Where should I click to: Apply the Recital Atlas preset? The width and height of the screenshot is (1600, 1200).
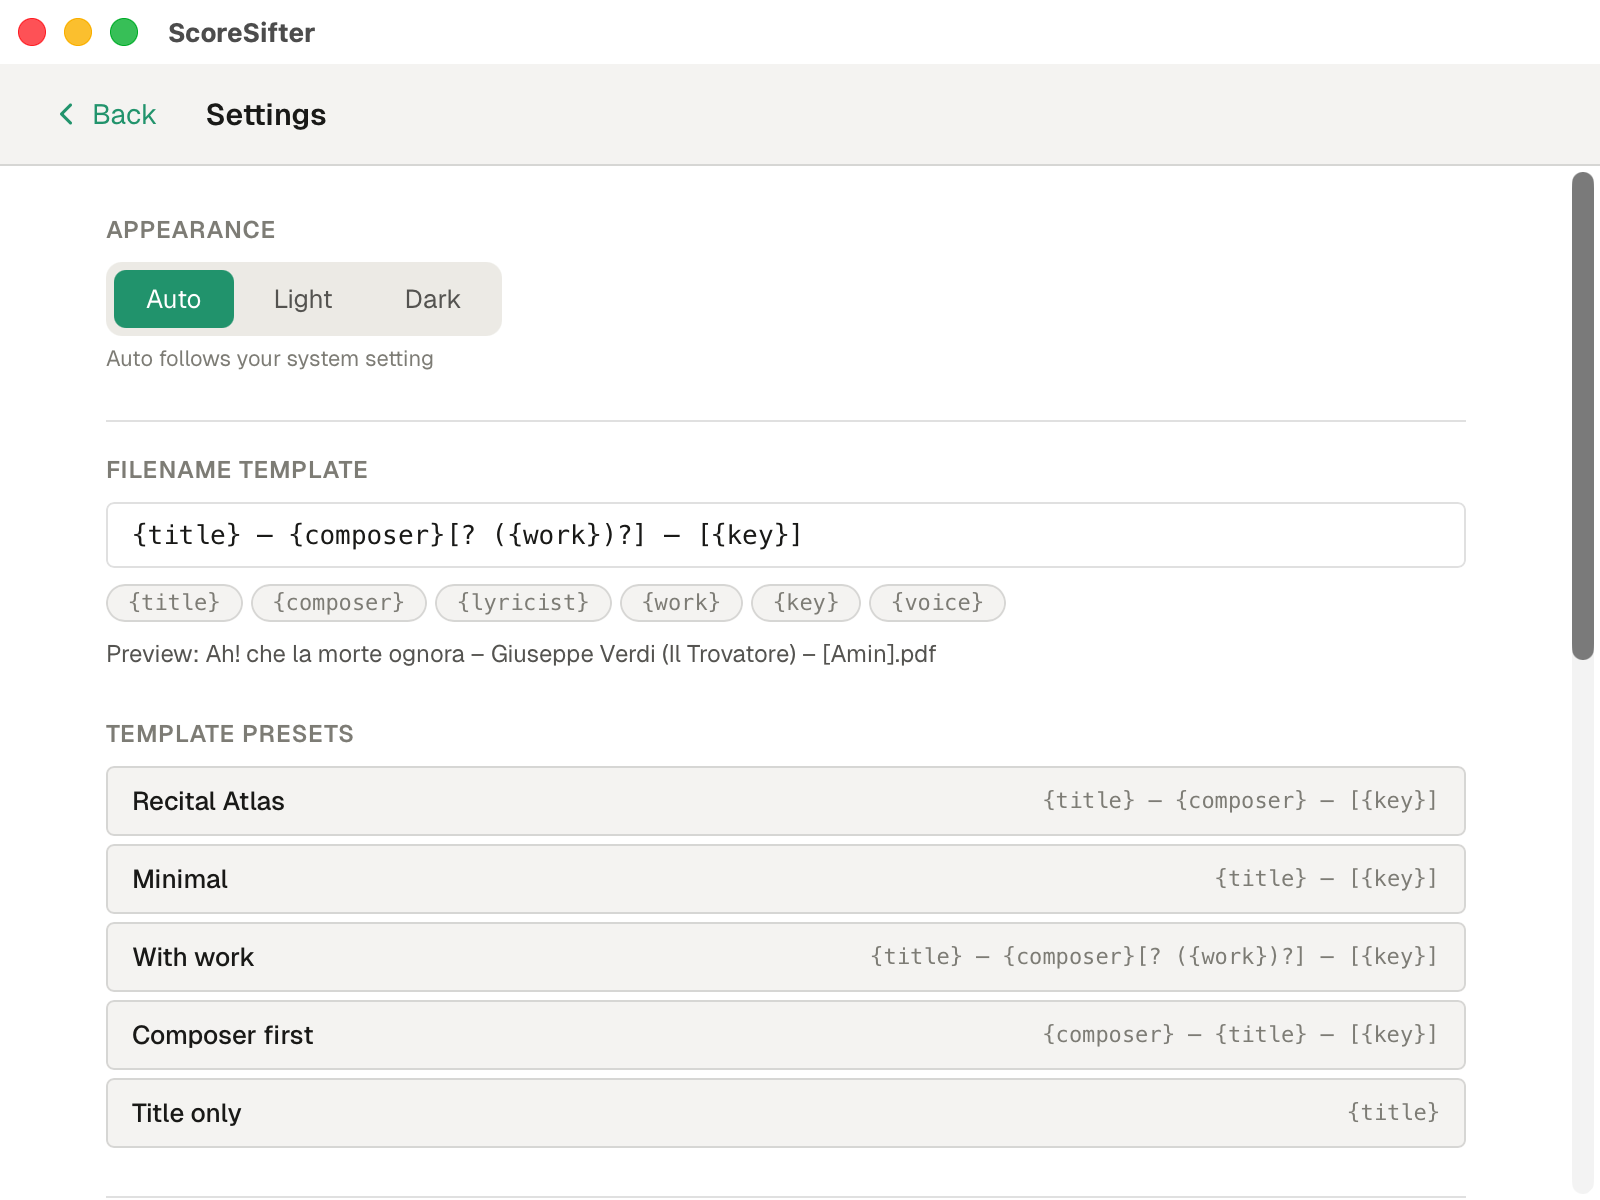point(785,800)
